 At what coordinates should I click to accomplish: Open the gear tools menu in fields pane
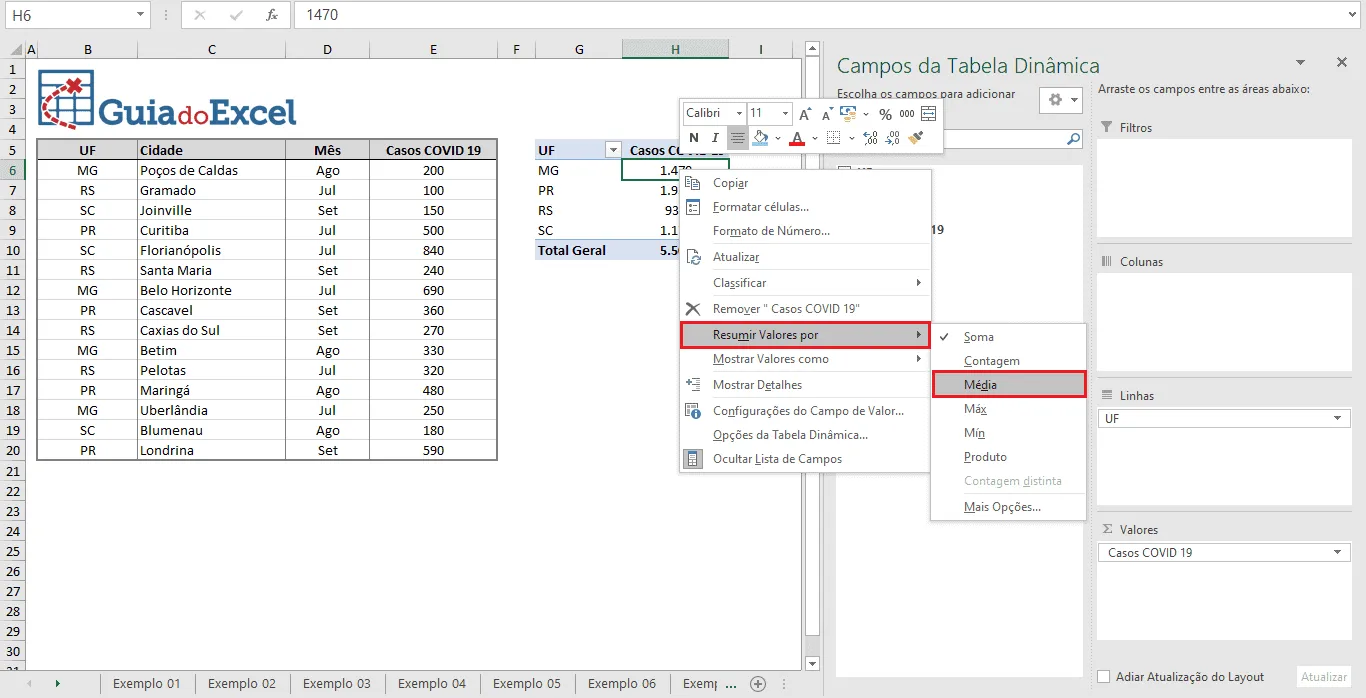(1061, 100)
